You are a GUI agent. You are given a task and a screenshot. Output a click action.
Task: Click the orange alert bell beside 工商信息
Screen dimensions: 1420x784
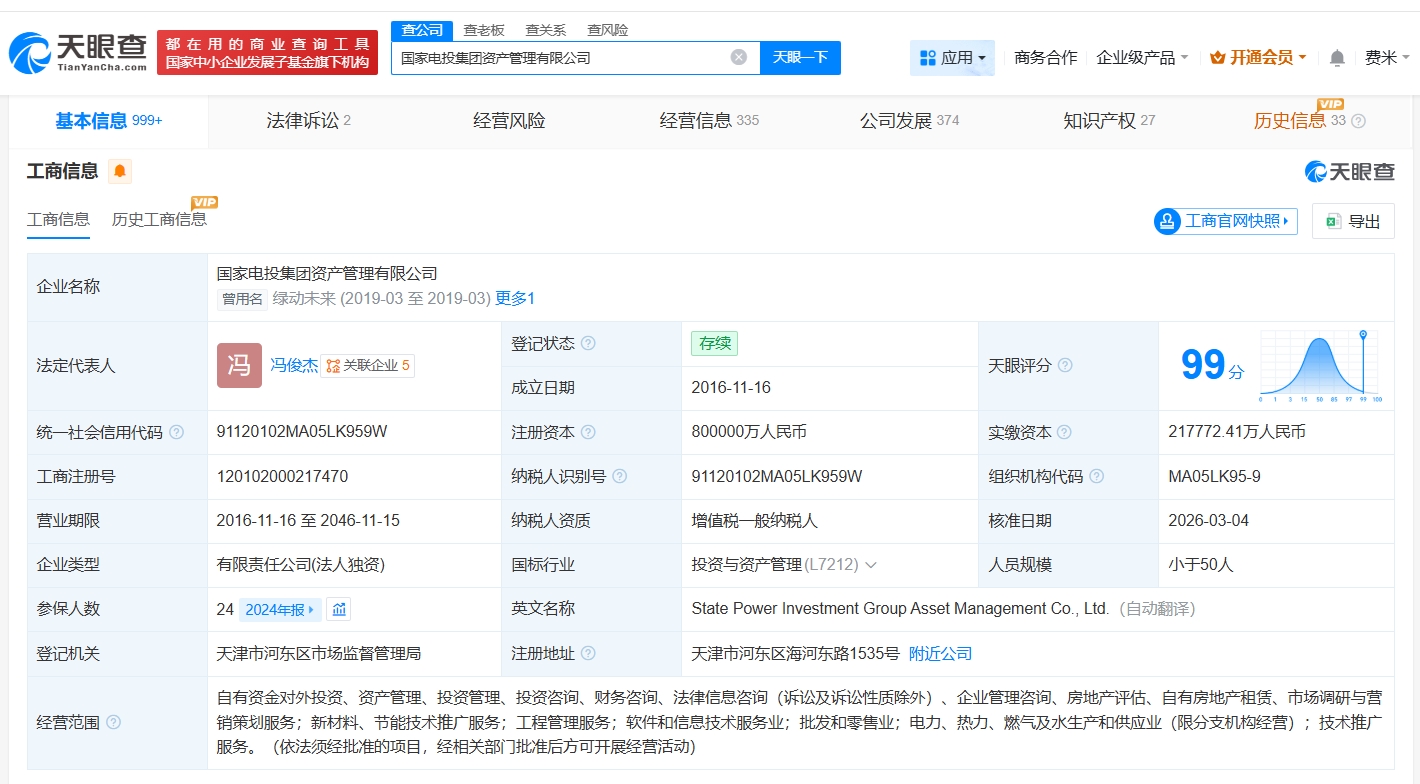tap(120, 171)
